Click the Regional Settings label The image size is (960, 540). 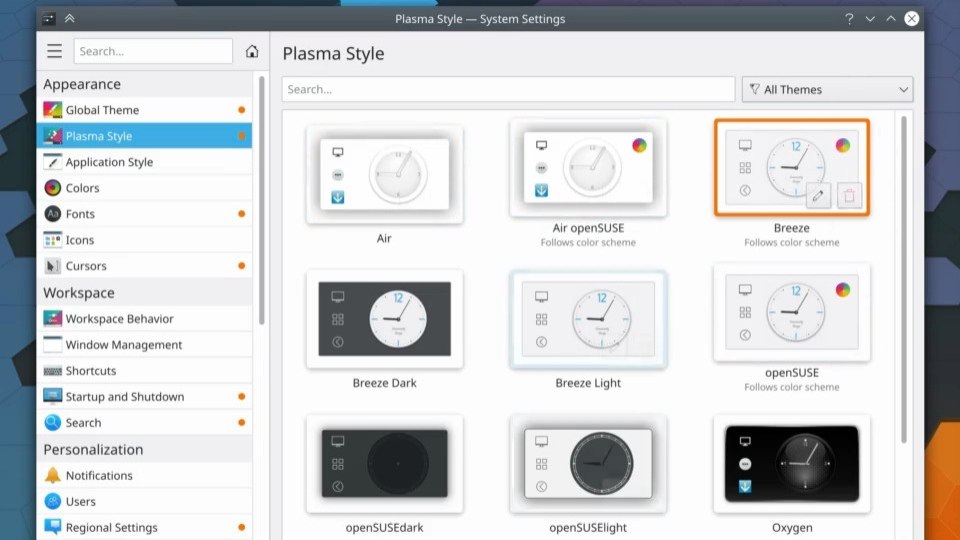(111, 528)
